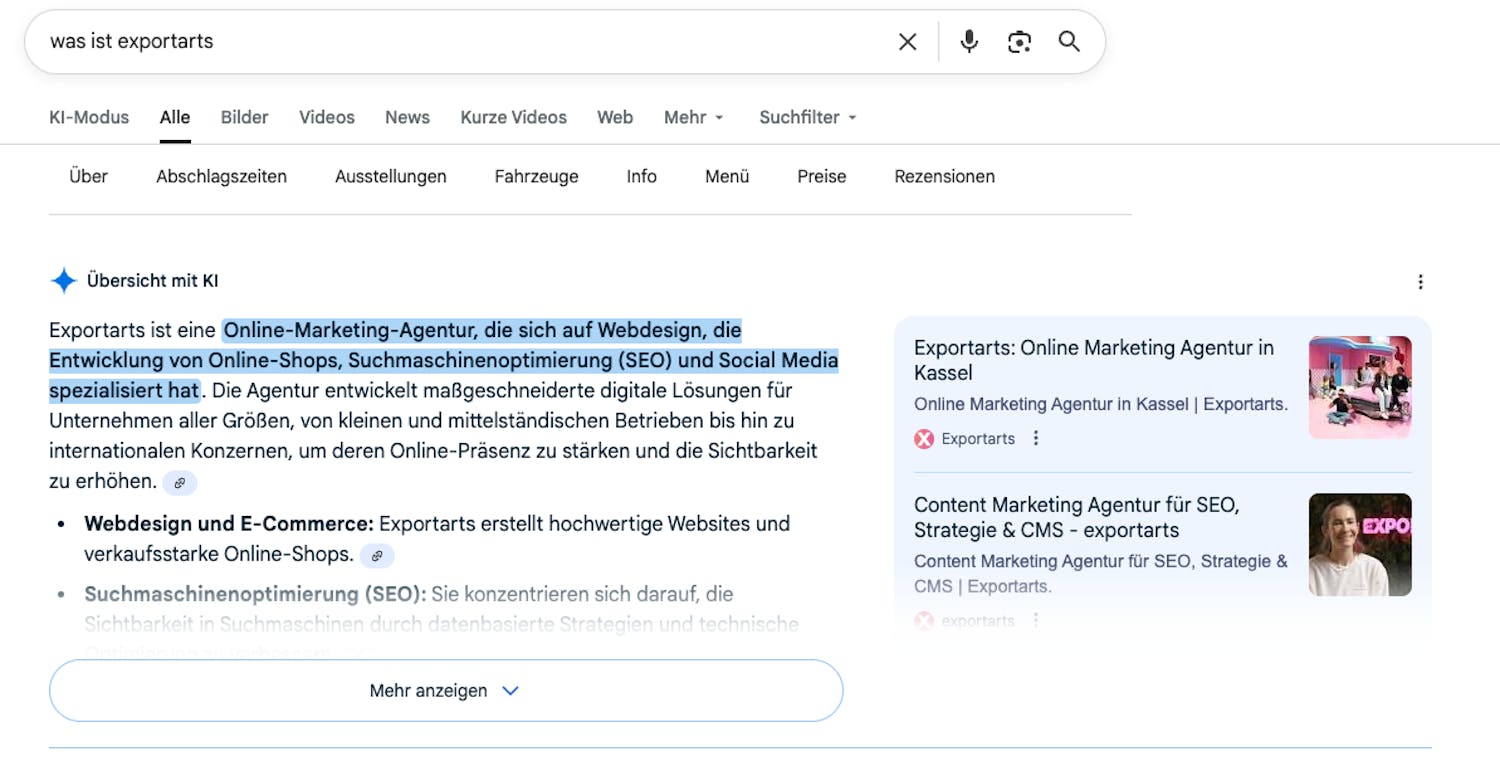
Task: Open the three-dot options beside Exportarts source
Action: coord(1036,438)
